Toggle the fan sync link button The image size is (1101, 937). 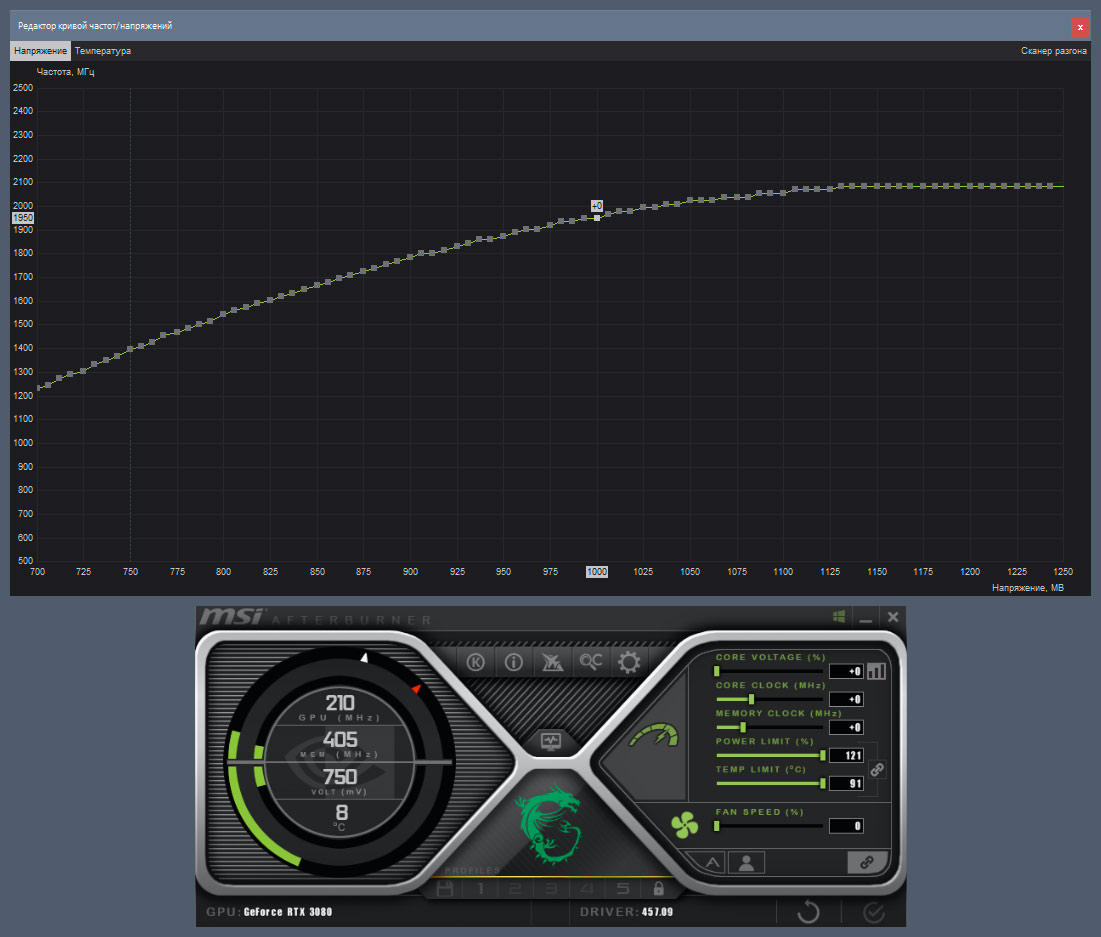(x=867, y=862)
